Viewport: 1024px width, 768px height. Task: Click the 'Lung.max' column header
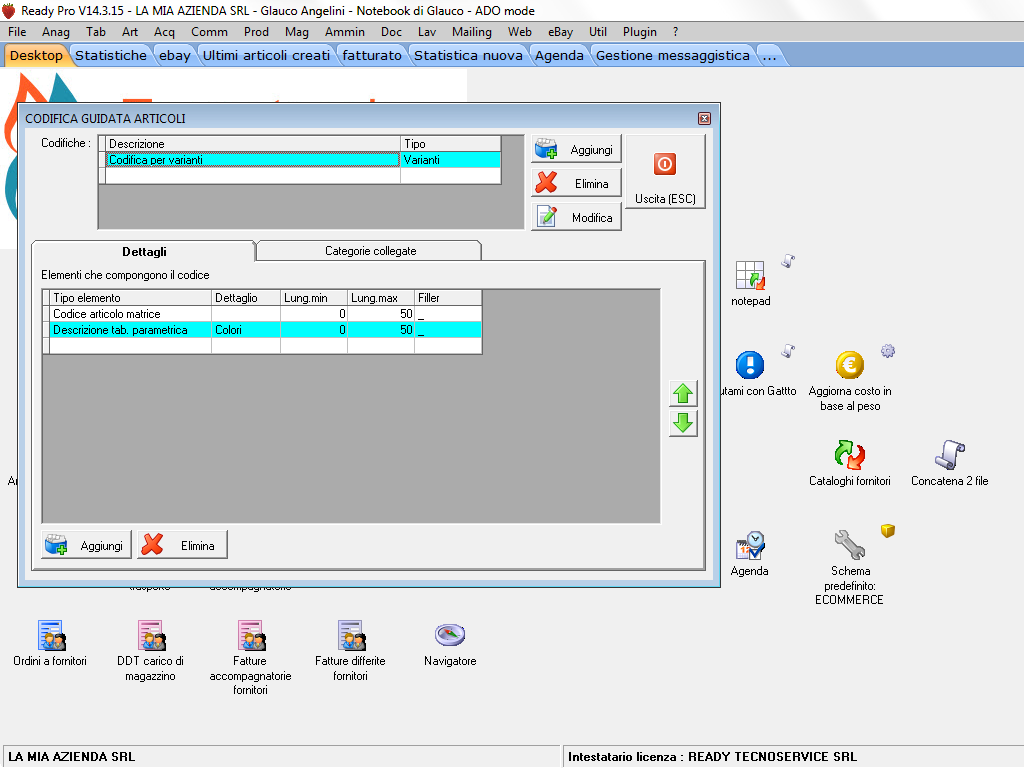[x=381, y=298]
